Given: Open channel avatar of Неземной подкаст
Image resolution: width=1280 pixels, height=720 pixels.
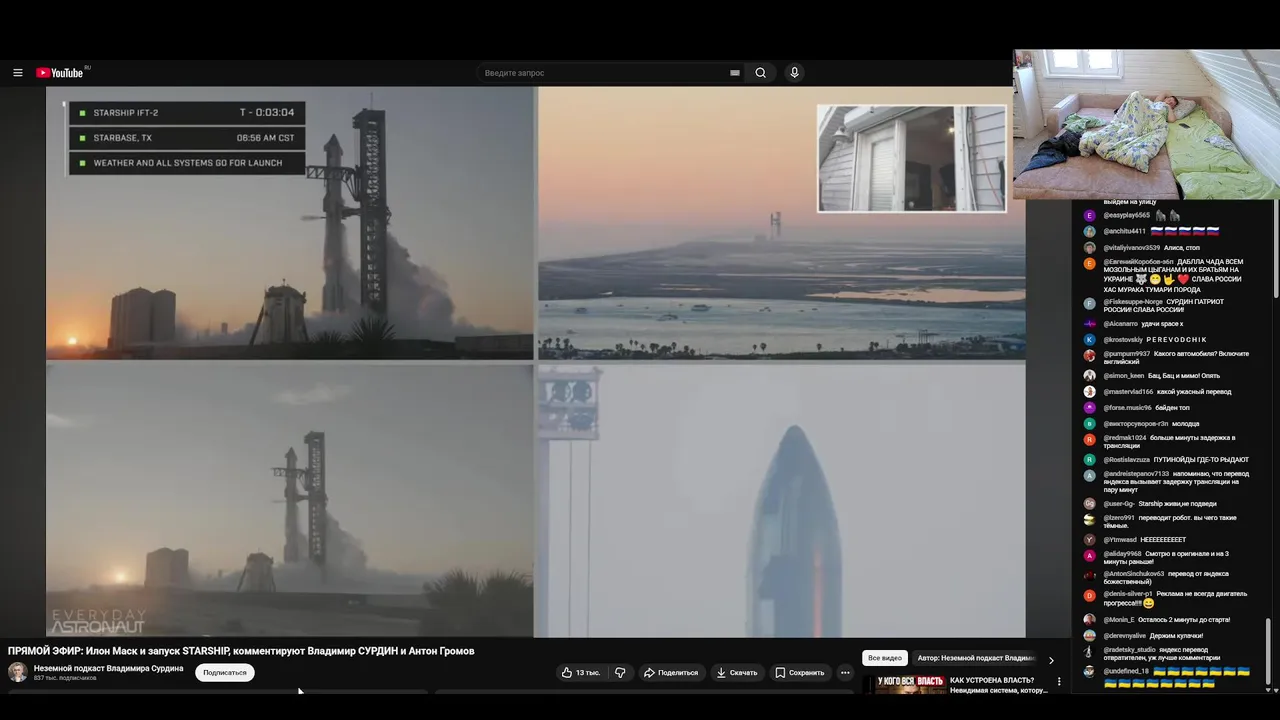Looking at the screenshot, I should pyautogui.click(x=18, y=672).
